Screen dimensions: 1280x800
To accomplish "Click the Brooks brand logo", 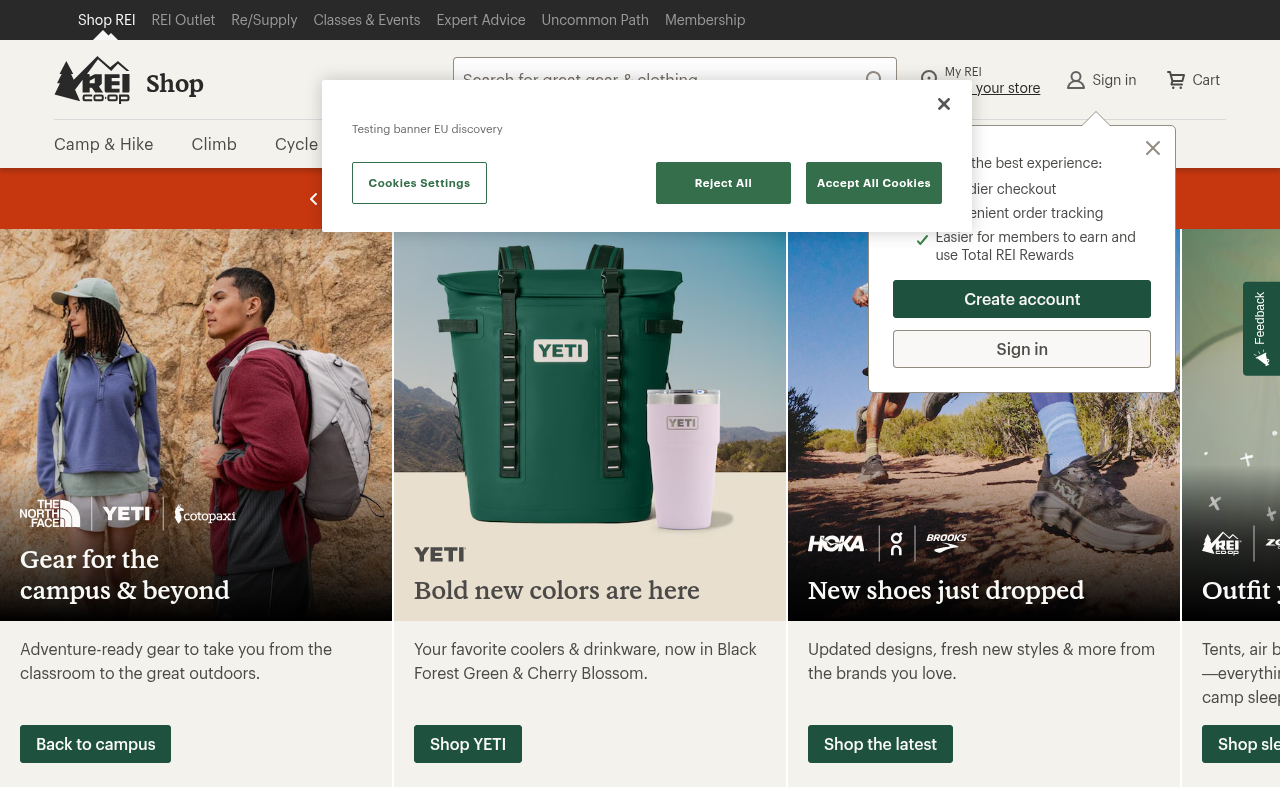I will point(946,543).
